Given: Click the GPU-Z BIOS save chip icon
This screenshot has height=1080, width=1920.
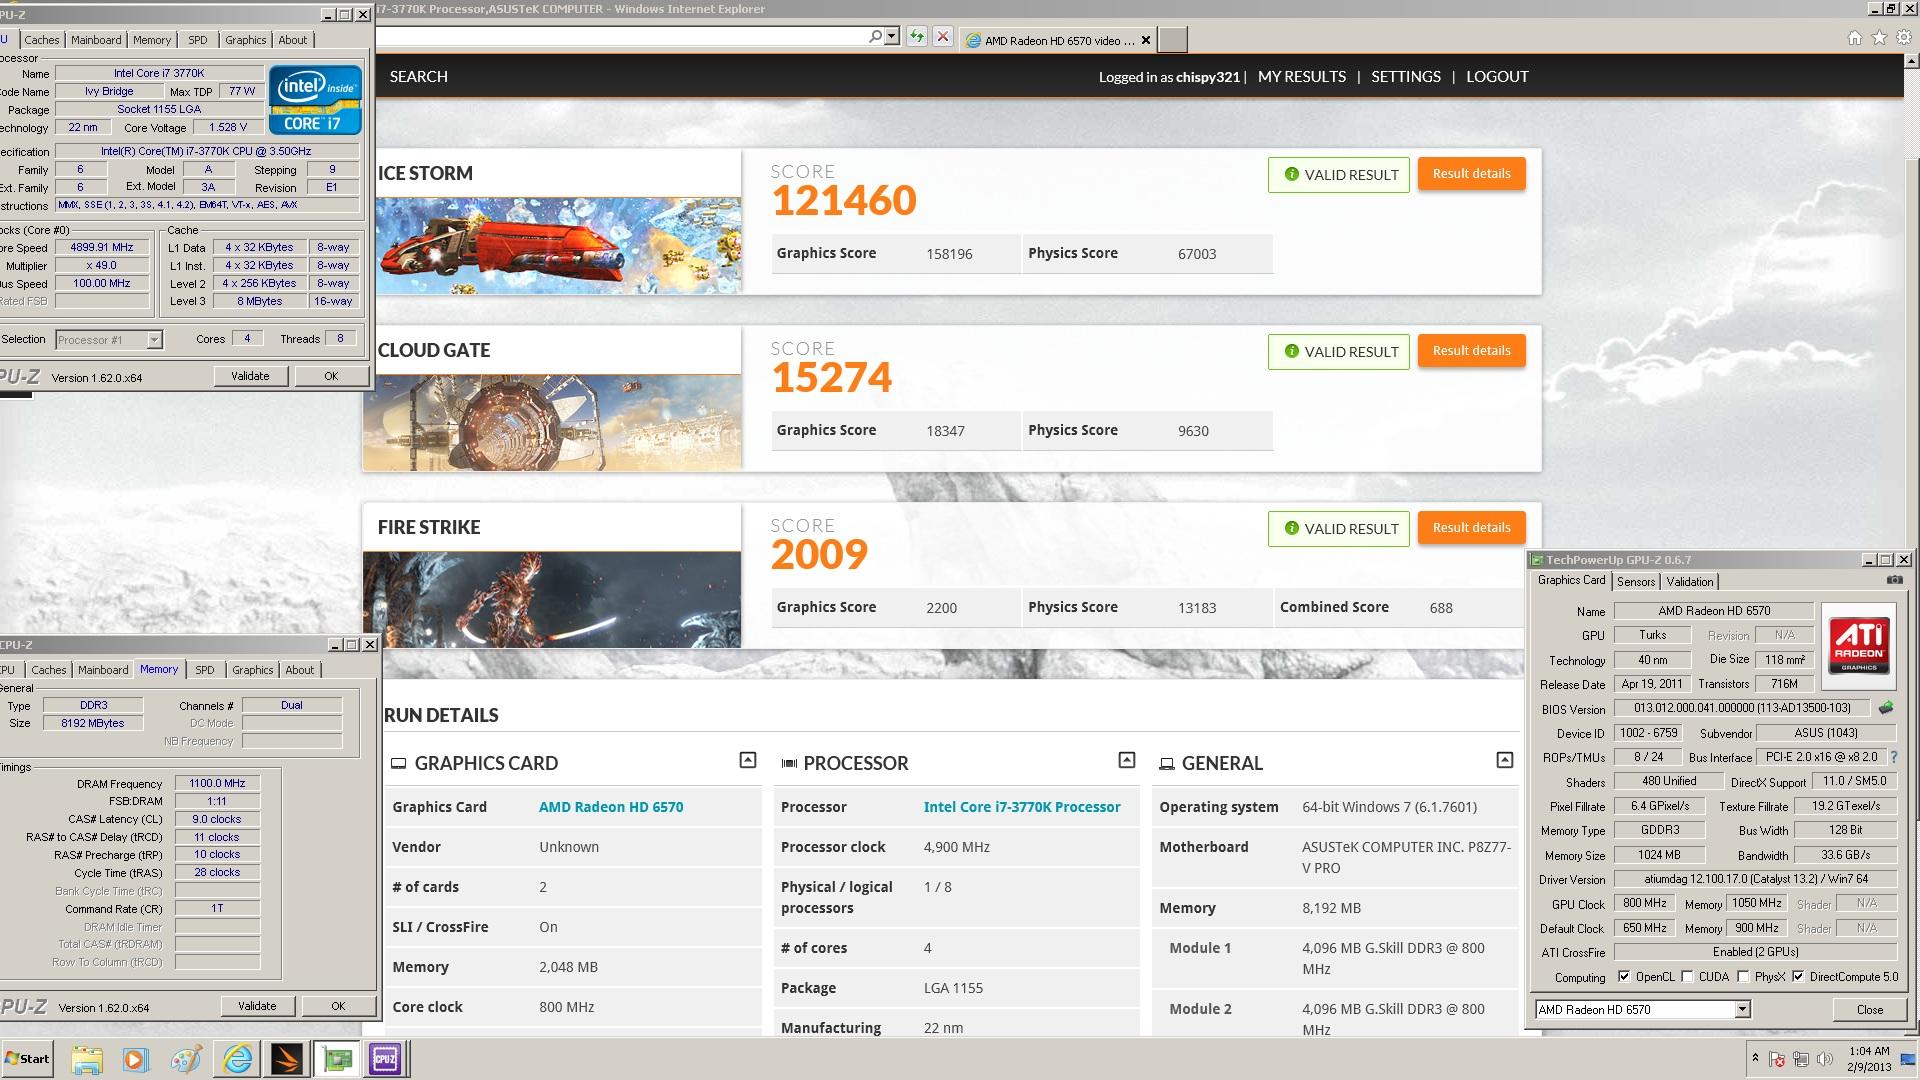Looking at the screenshot, I should (1886, 708).
